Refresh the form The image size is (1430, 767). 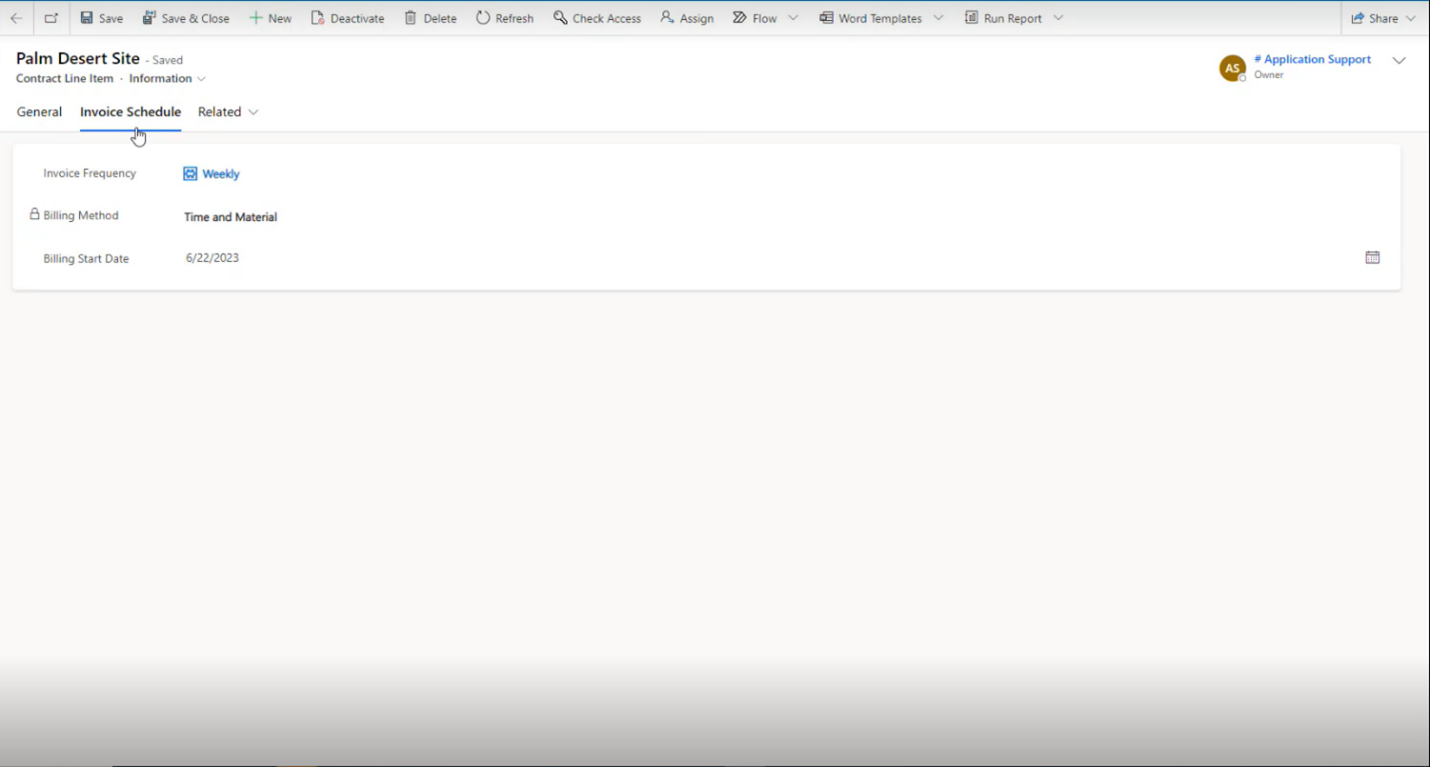(505, 18)
